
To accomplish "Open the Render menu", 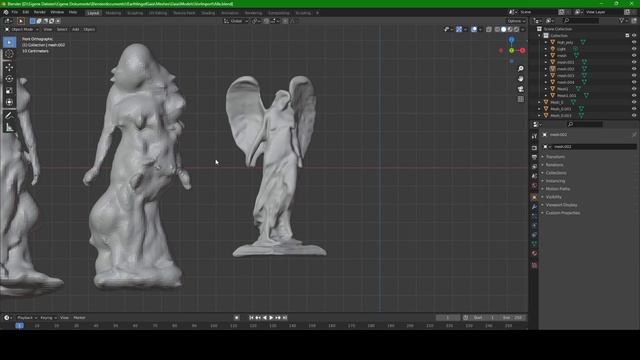I will [x=40, y=12].
